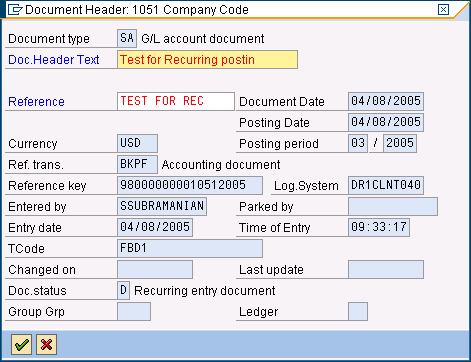The image size is (471, 362).
Task: Click the Time of Entry field
Action: point(379,227)
